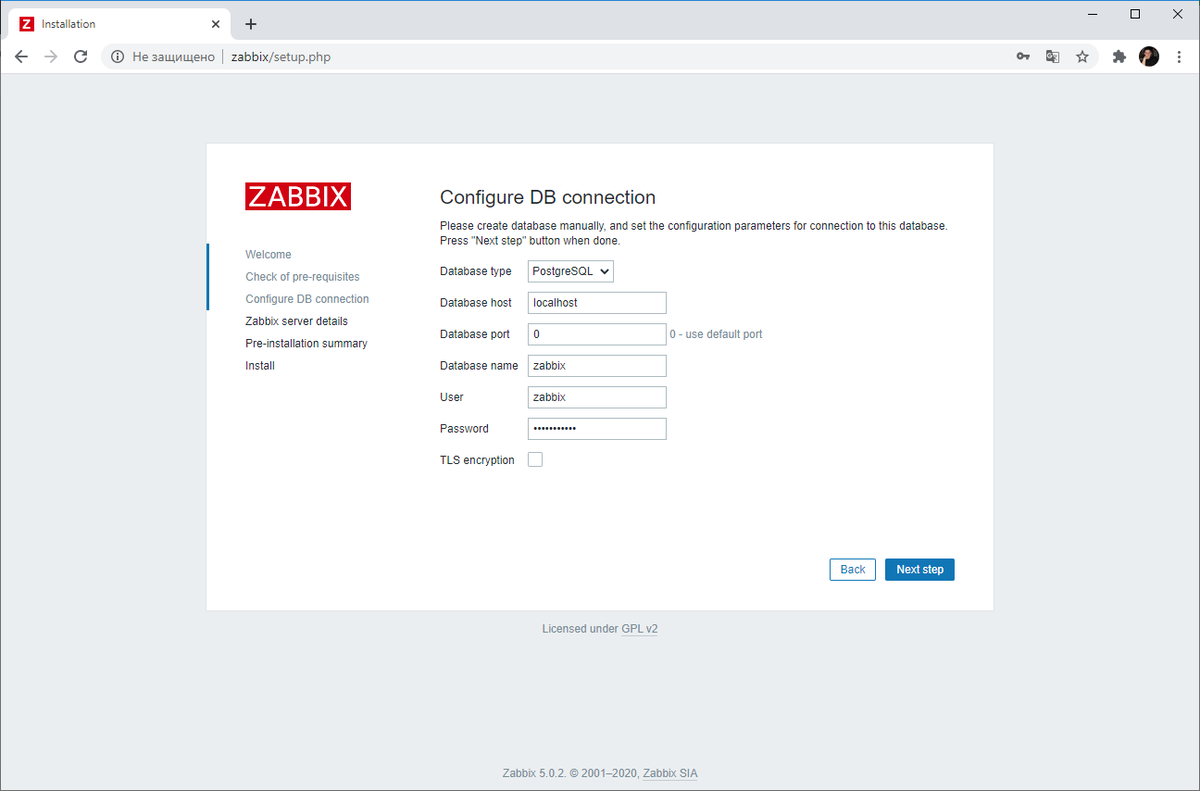Bookmark this page with the star icon
Screen dimensions: 1200x791
tap(1083, 57)
